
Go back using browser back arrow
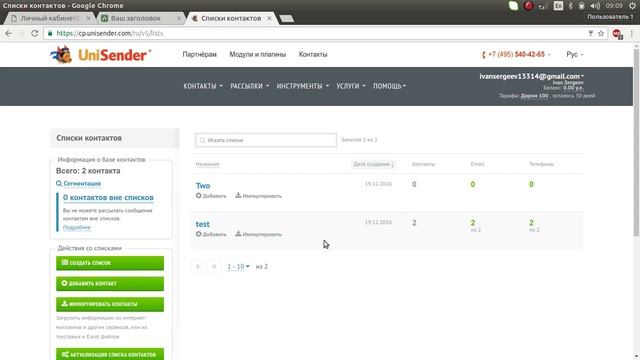click(x=9, y=33)
